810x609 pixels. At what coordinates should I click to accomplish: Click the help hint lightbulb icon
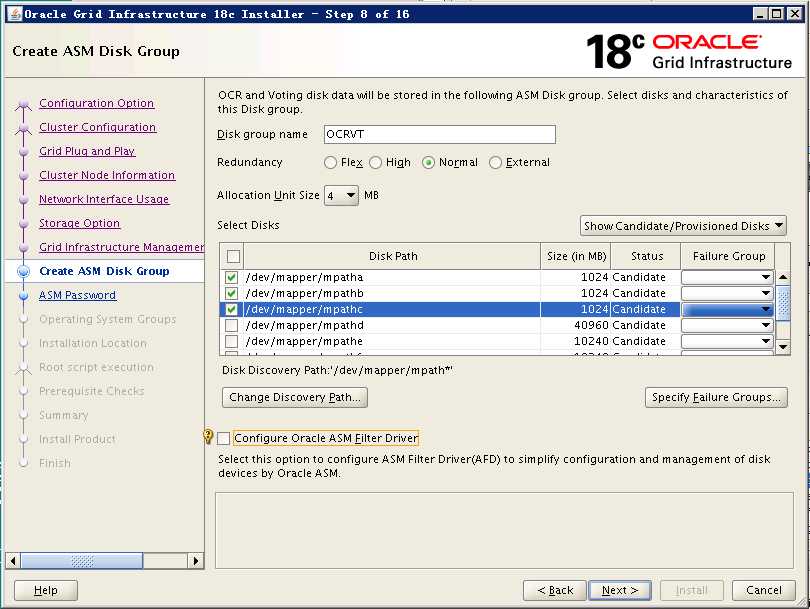coord(208,437)
